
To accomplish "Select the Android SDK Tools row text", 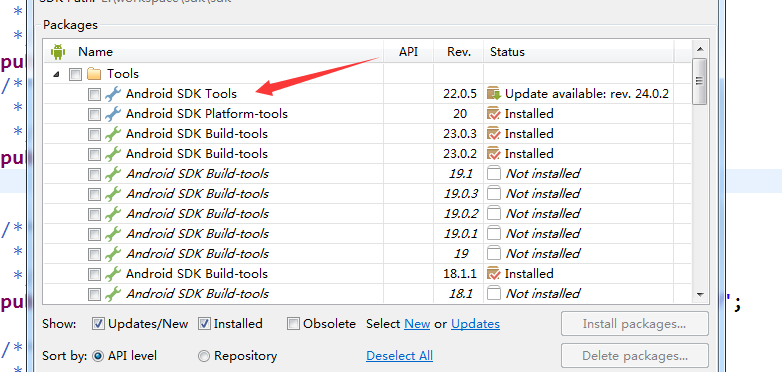I will coord(182,94).
